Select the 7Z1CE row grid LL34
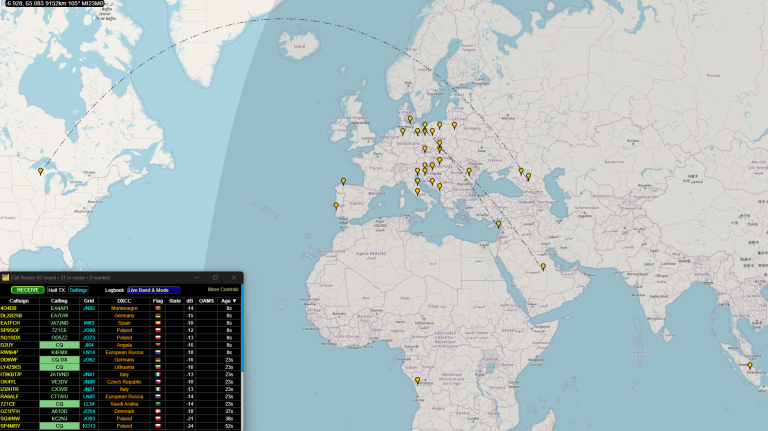This screenshot has width=768, height=431. coord(89,404)
